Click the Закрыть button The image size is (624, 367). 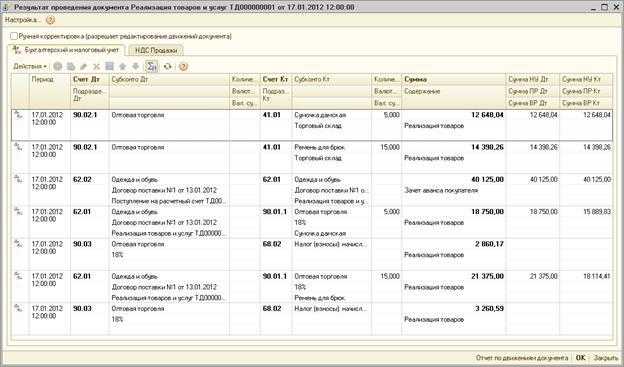(606, 357)
